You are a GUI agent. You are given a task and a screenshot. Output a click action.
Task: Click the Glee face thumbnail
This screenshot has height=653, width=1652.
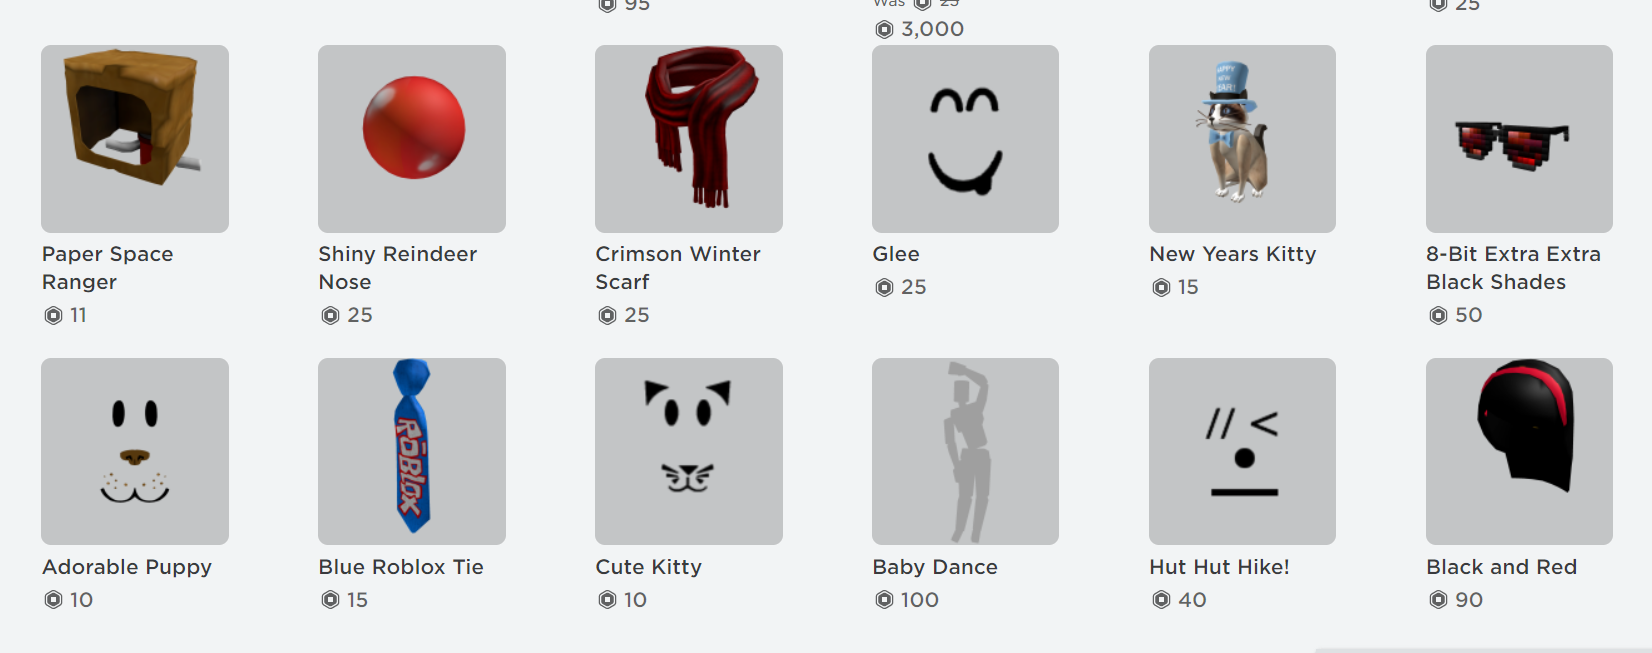pyautogui.click(x=965, y=139)
